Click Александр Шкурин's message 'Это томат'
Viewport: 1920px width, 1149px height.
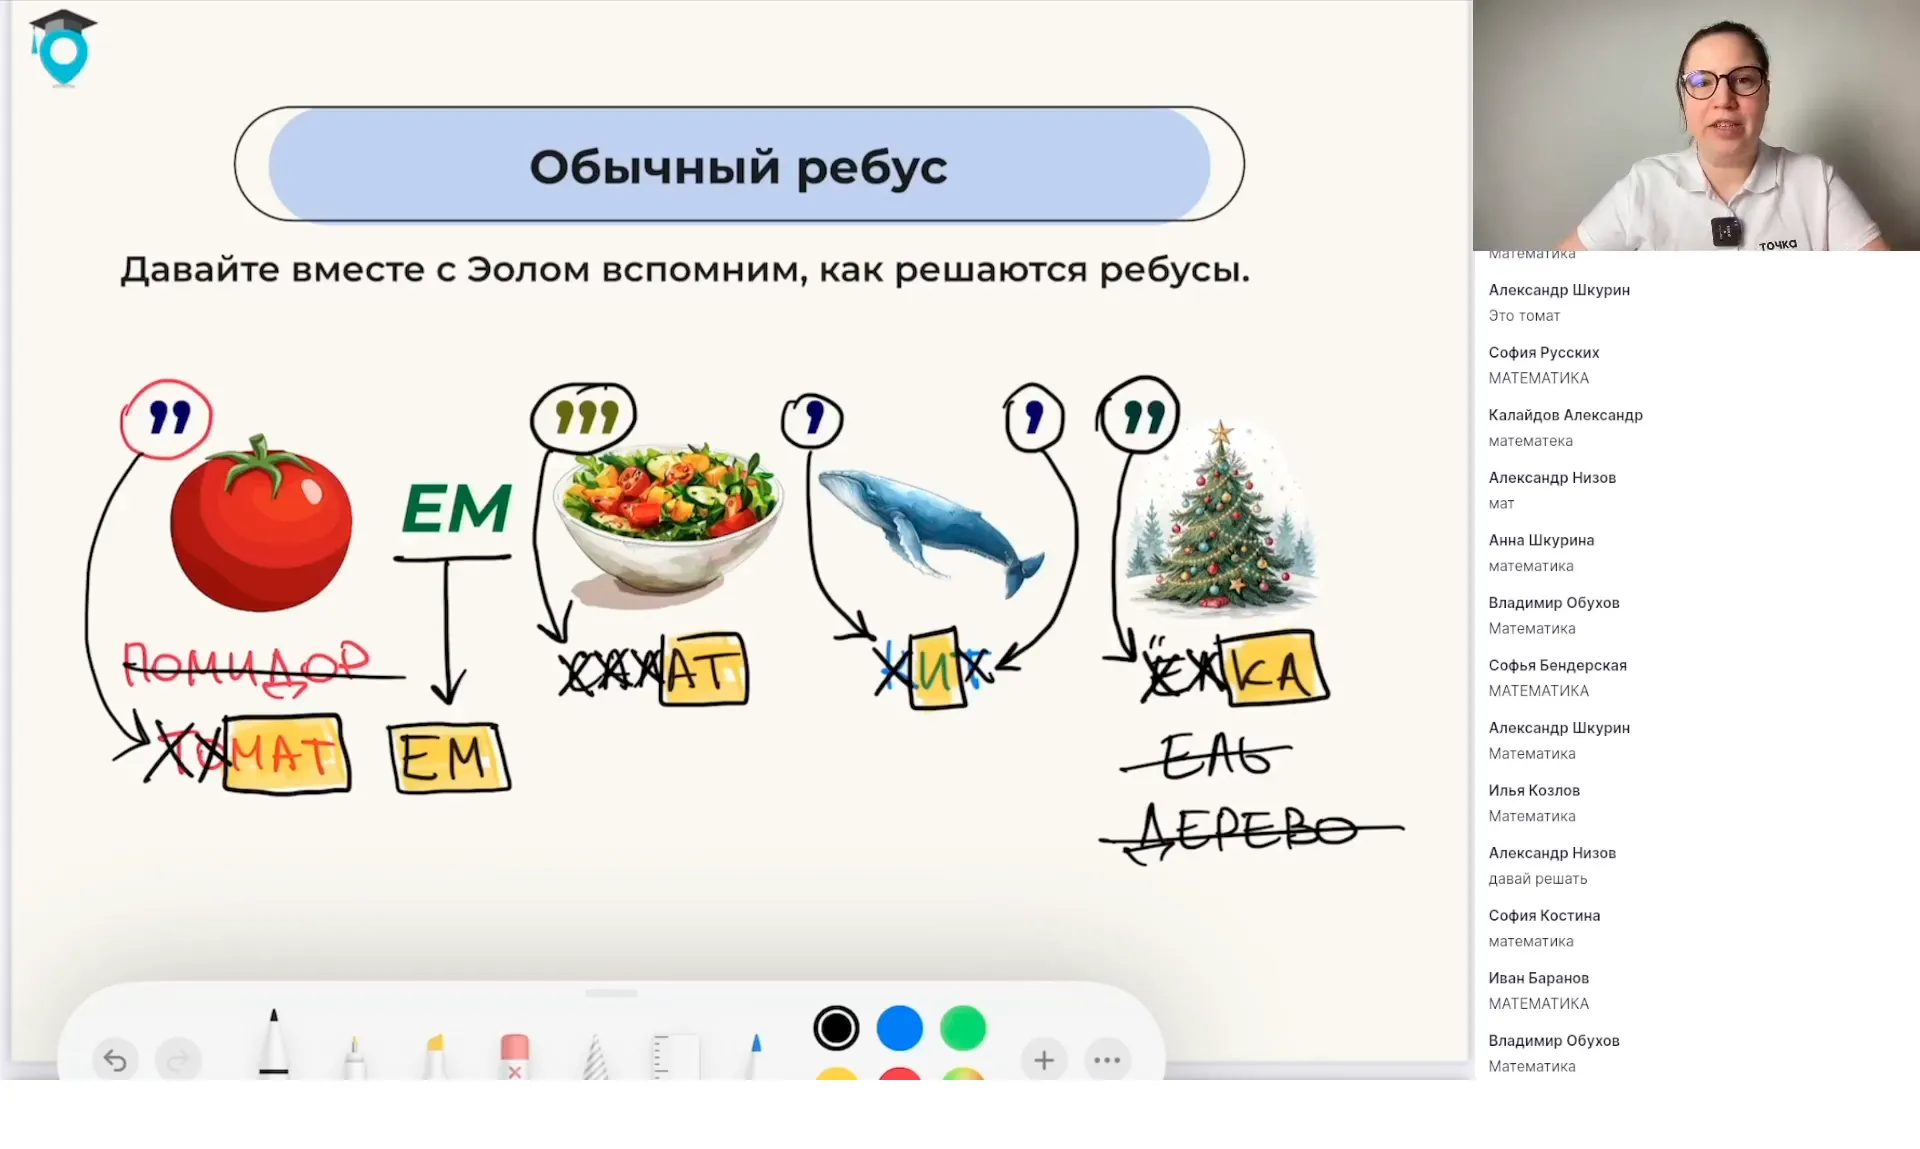tap(1523, 315)
